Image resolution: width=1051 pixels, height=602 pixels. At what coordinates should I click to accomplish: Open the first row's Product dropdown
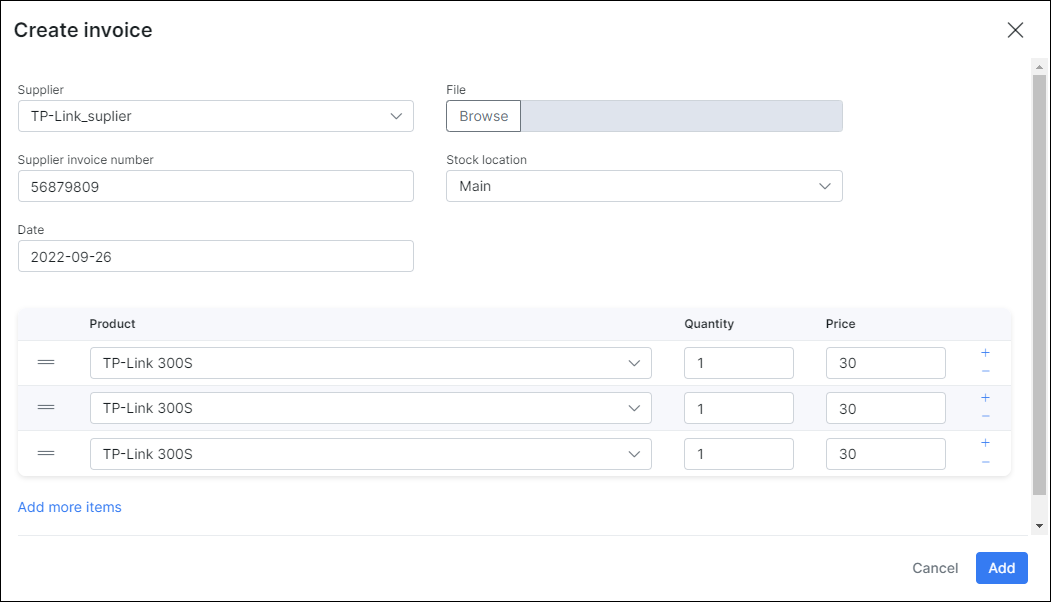pyautogui.click(x=371, y=363)
